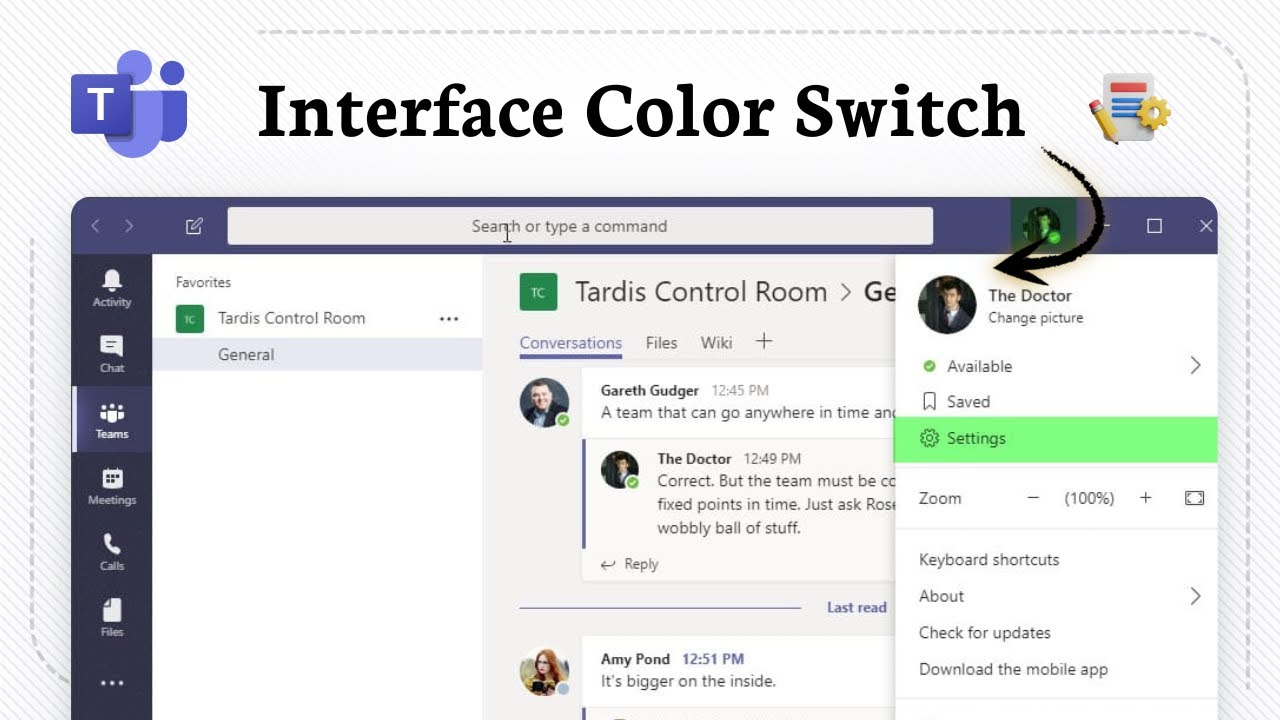Select Check for updates
The image size is (1280, 720).
click(985, 633)
